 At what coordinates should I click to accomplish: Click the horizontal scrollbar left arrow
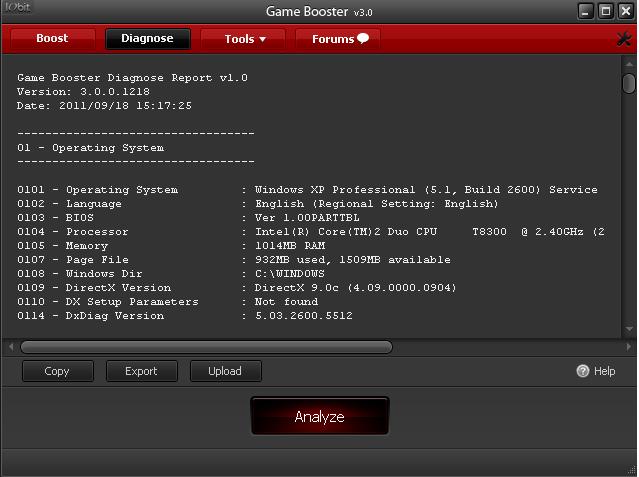11,347
